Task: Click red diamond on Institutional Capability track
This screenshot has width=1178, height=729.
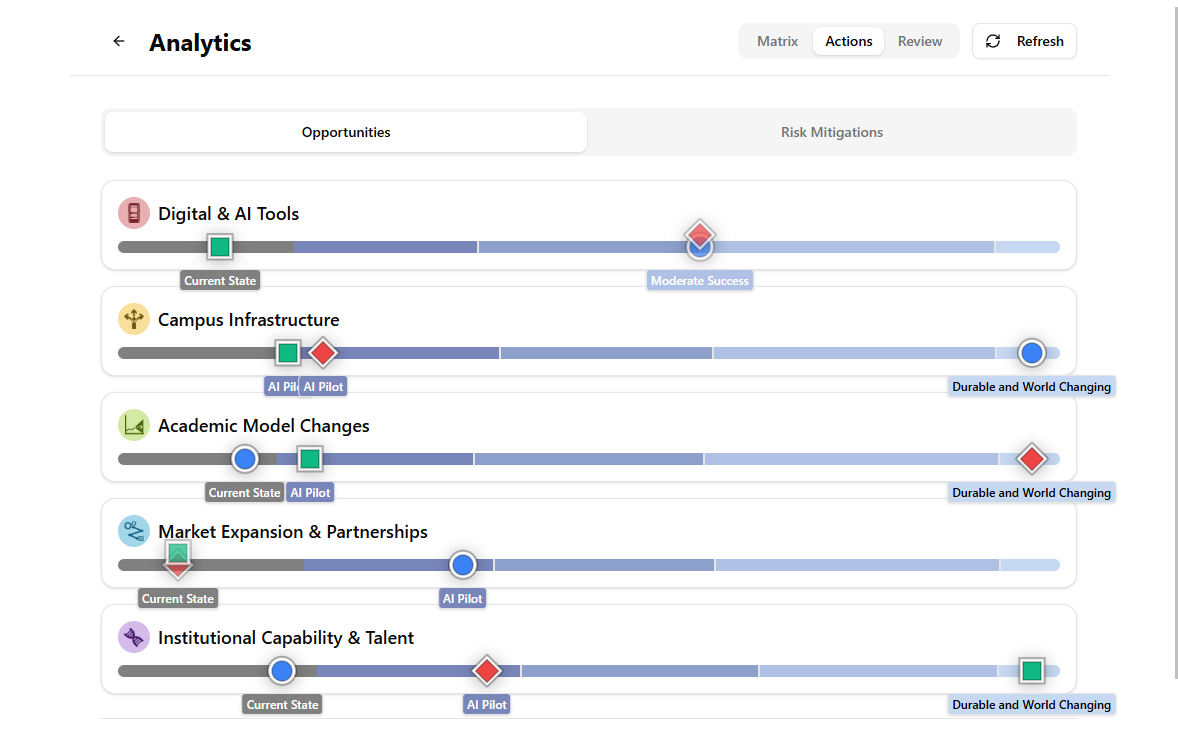Action: [487, 670]
